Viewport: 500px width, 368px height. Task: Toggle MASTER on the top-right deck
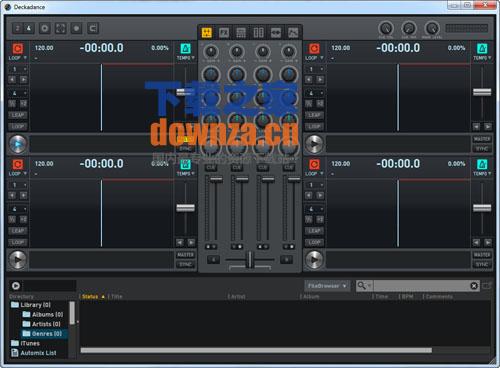click(482, 139)
